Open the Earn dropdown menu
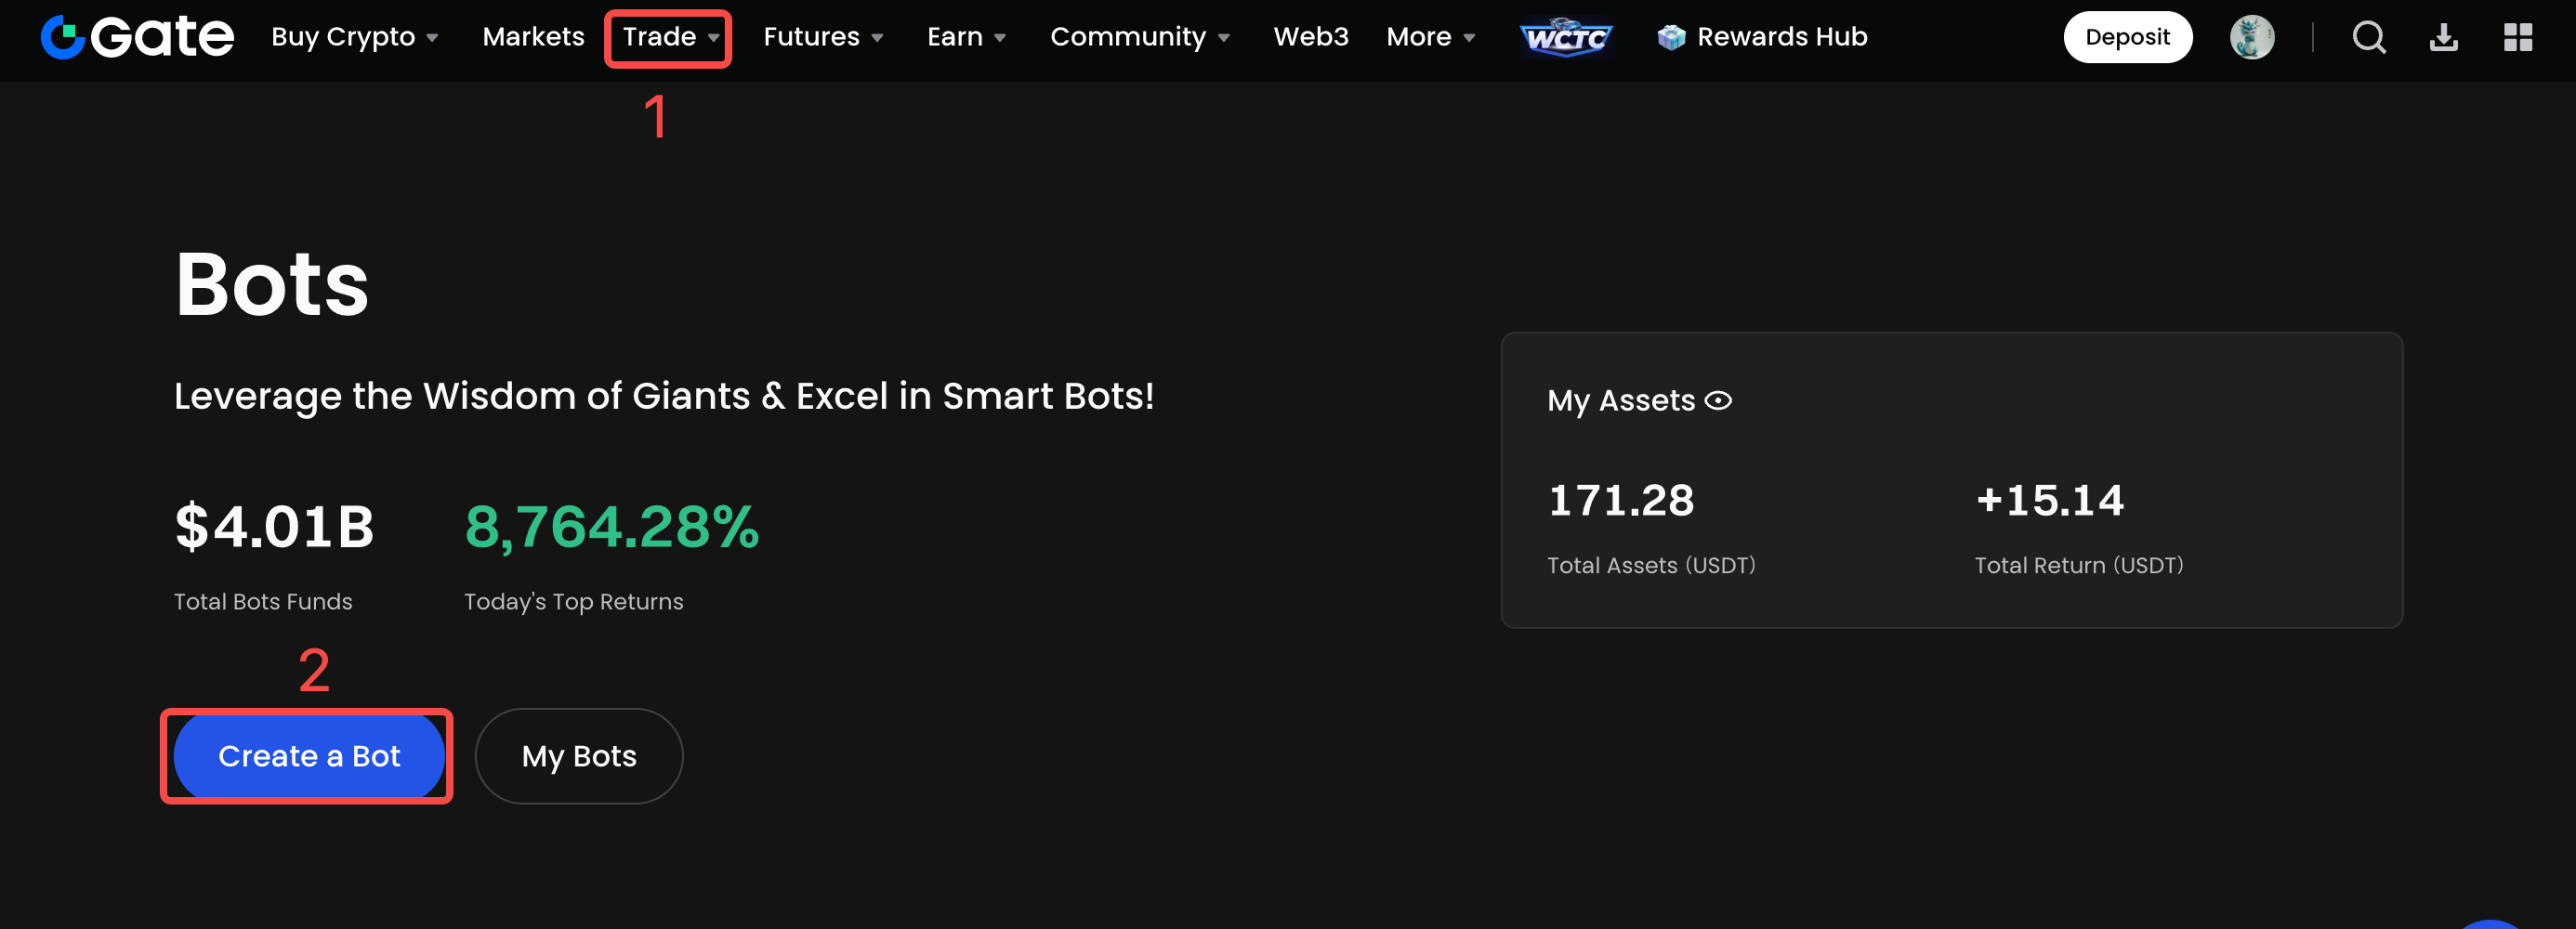Image resolution: width=2576 pixels, height=929 pixels. pos(965,37)
